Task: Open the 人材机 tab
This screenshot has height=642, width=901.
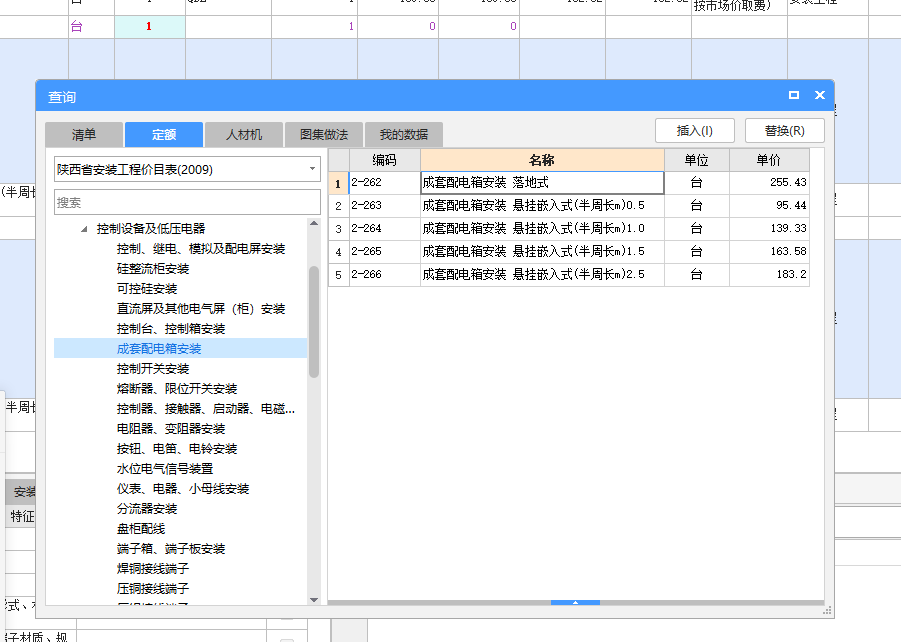Action: tap(244, 134)
